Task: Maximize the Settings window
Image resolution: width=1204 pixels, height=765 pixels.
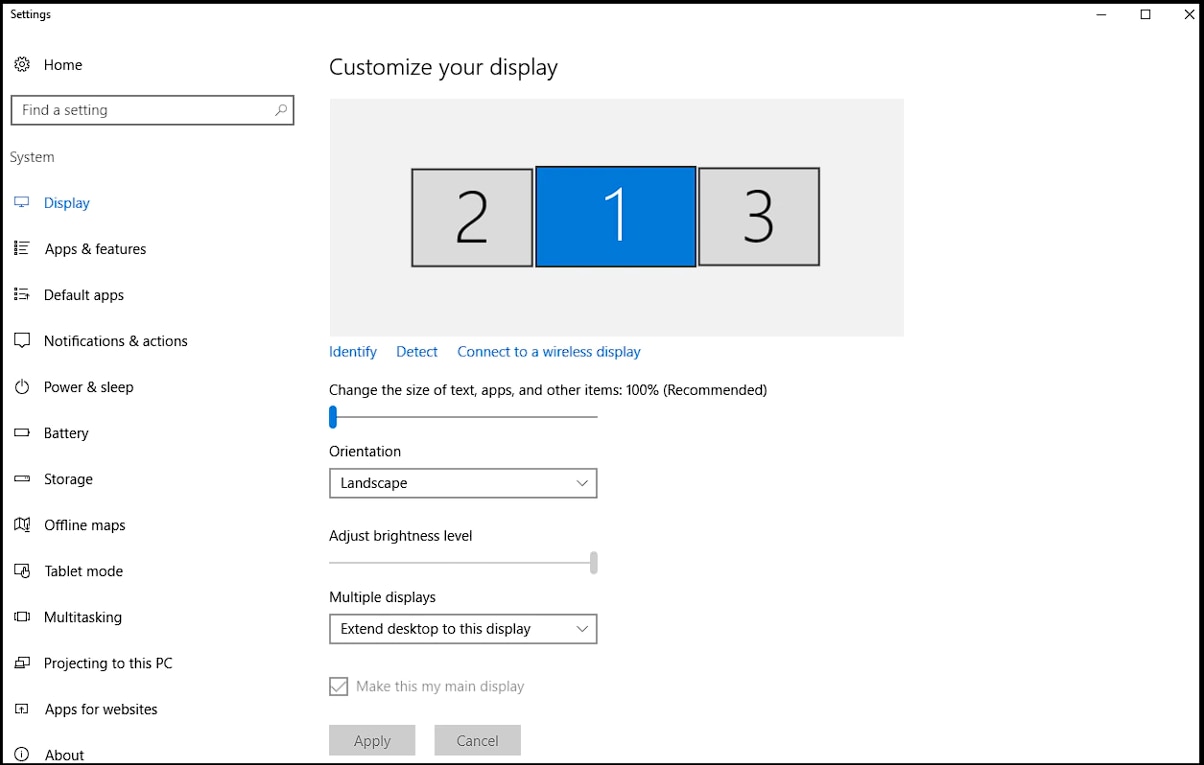Action: (x=1145, y=14)
